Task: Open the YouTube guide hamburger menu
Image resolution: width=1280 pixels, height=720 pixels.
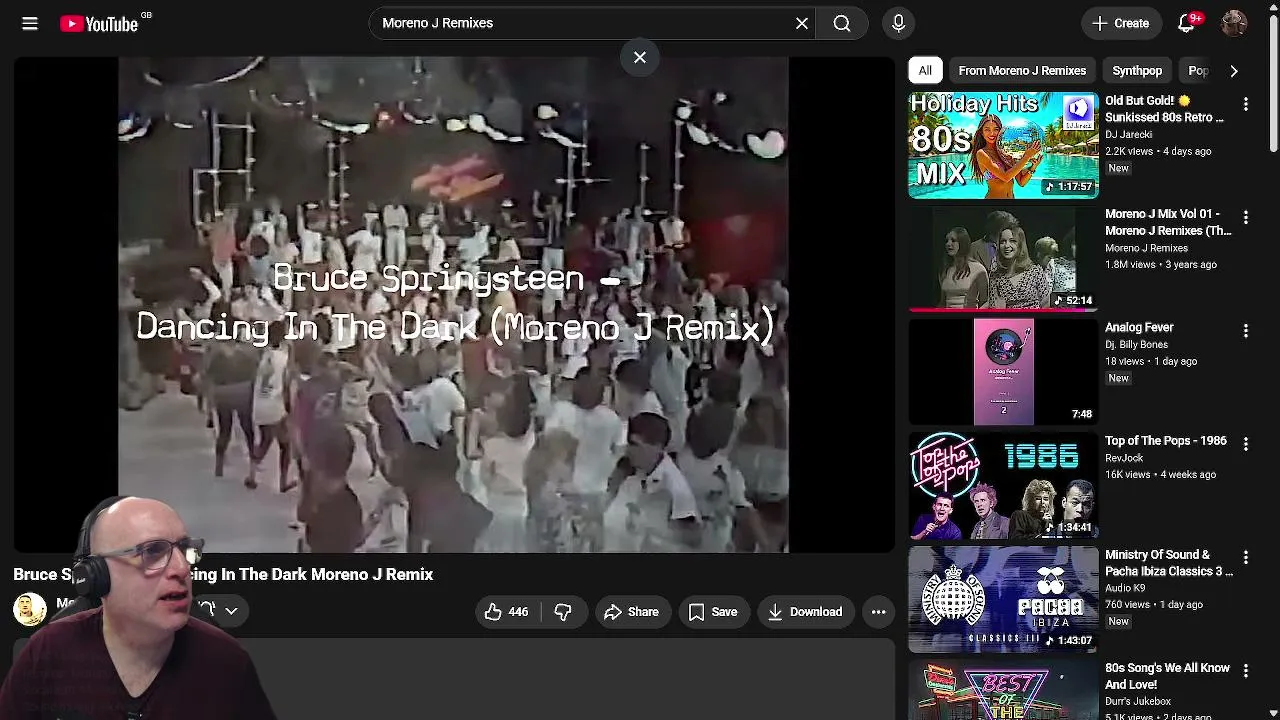Action: click(30, 23)
